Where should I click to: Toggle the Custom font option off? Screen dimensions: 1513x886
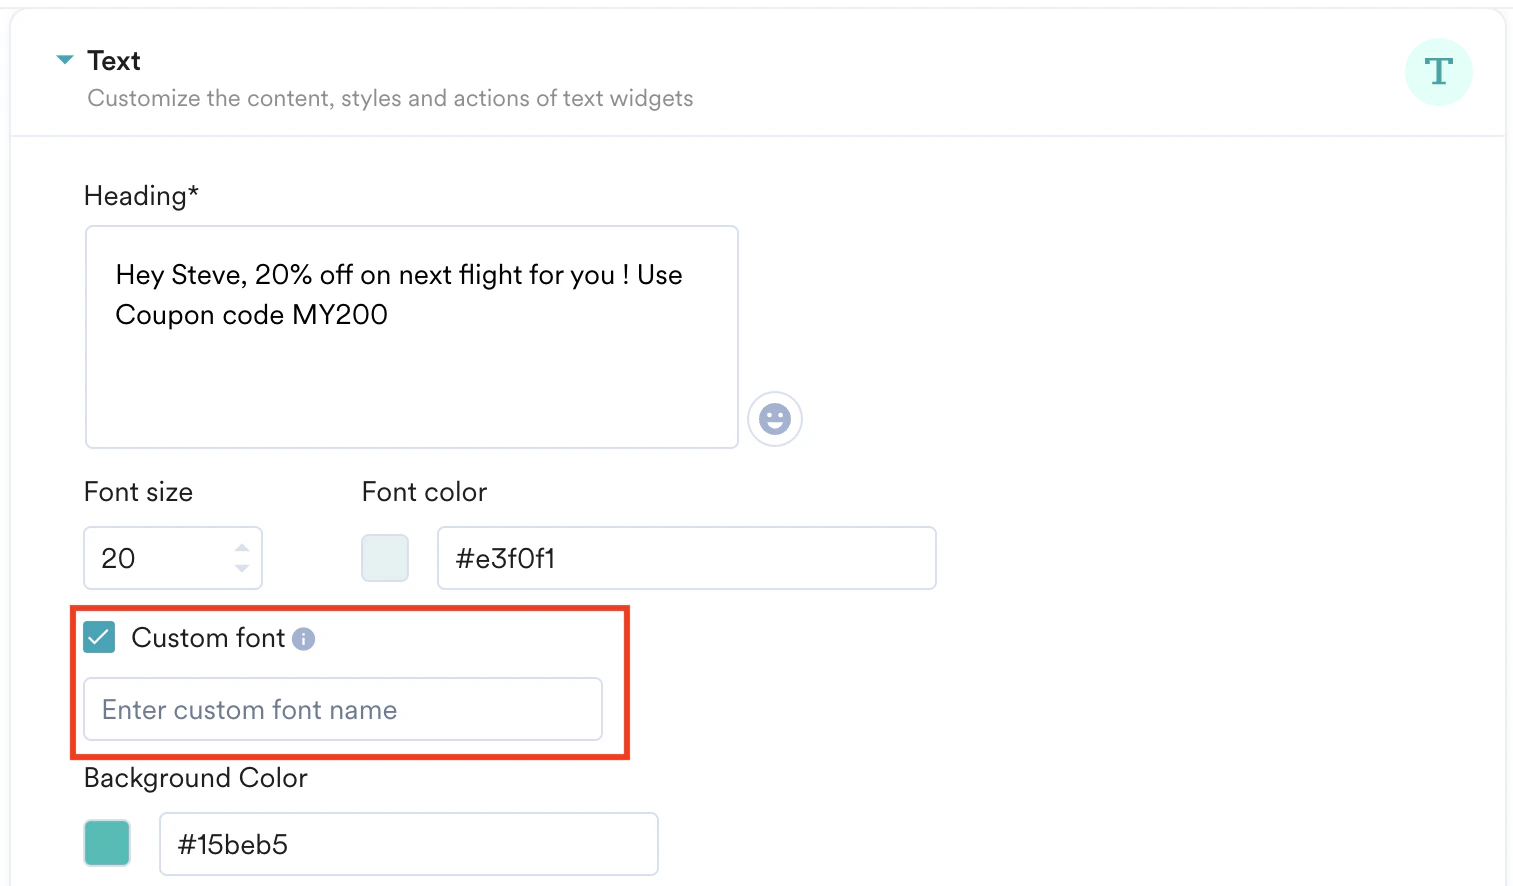[99, 637]
